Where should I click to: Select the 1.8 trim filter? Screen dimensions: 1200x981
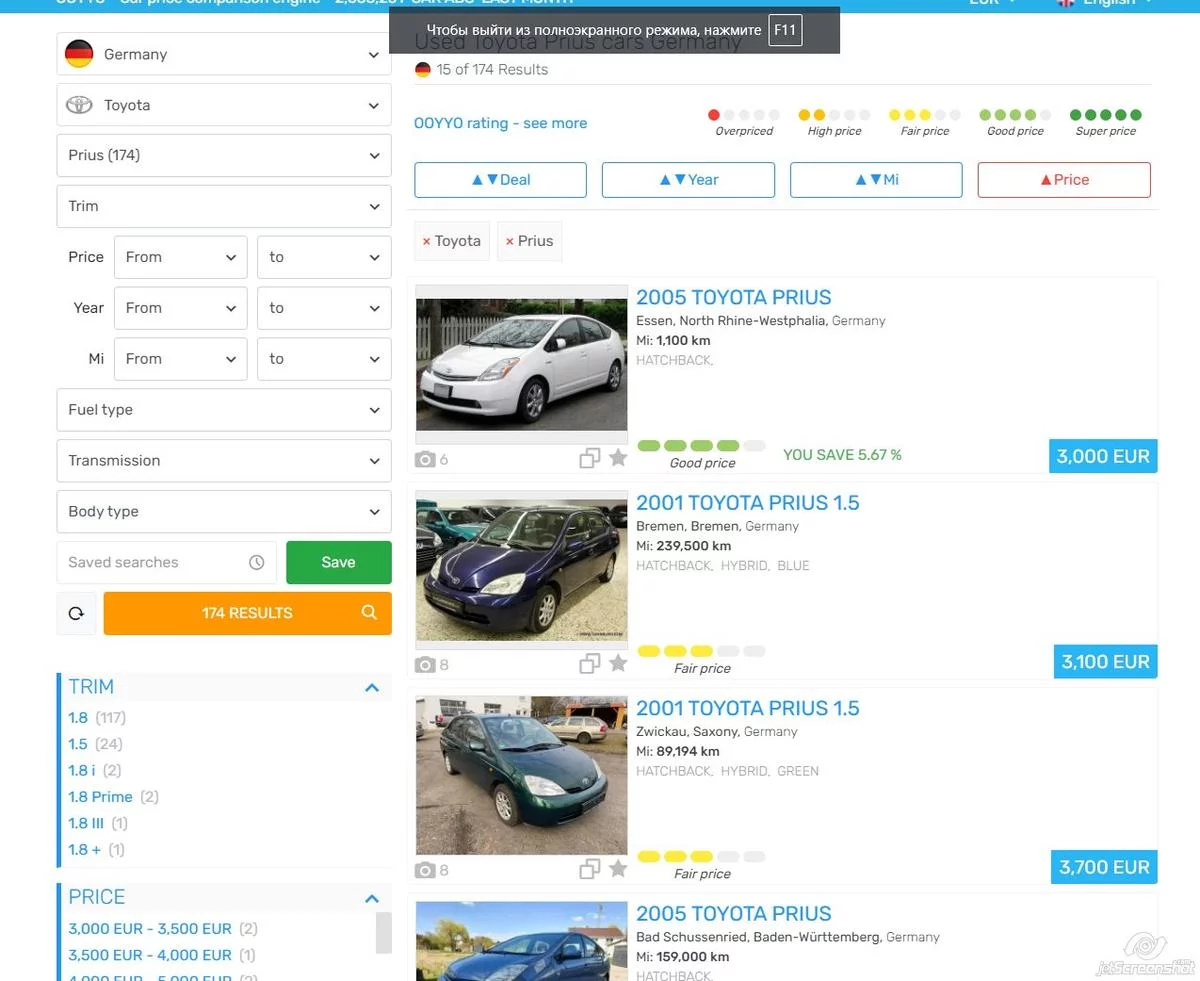tap(78, 718)
